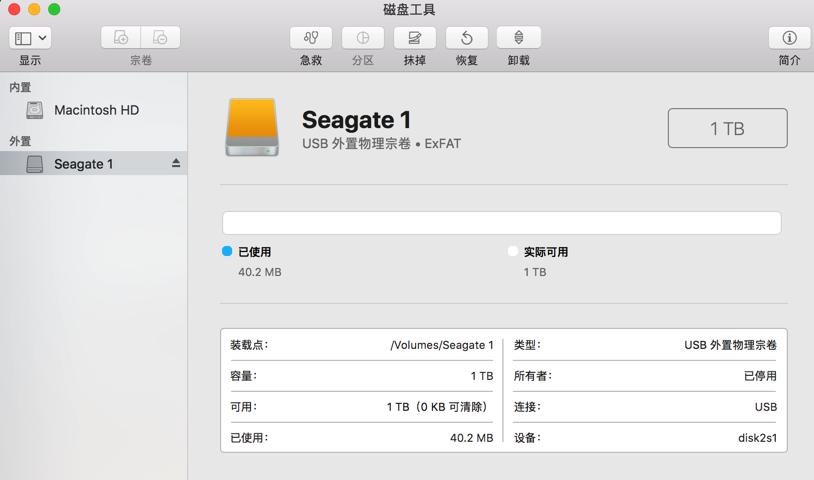Click the Erase (抹掉) toolbar icon

point(415,38)
